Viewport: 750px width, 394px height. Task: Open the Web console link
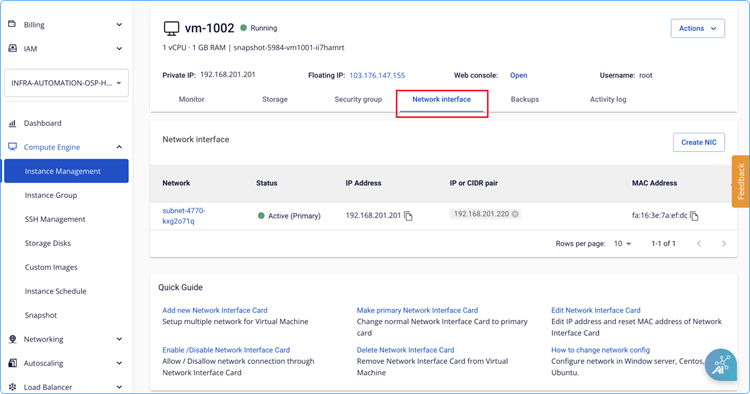[518, 76]
